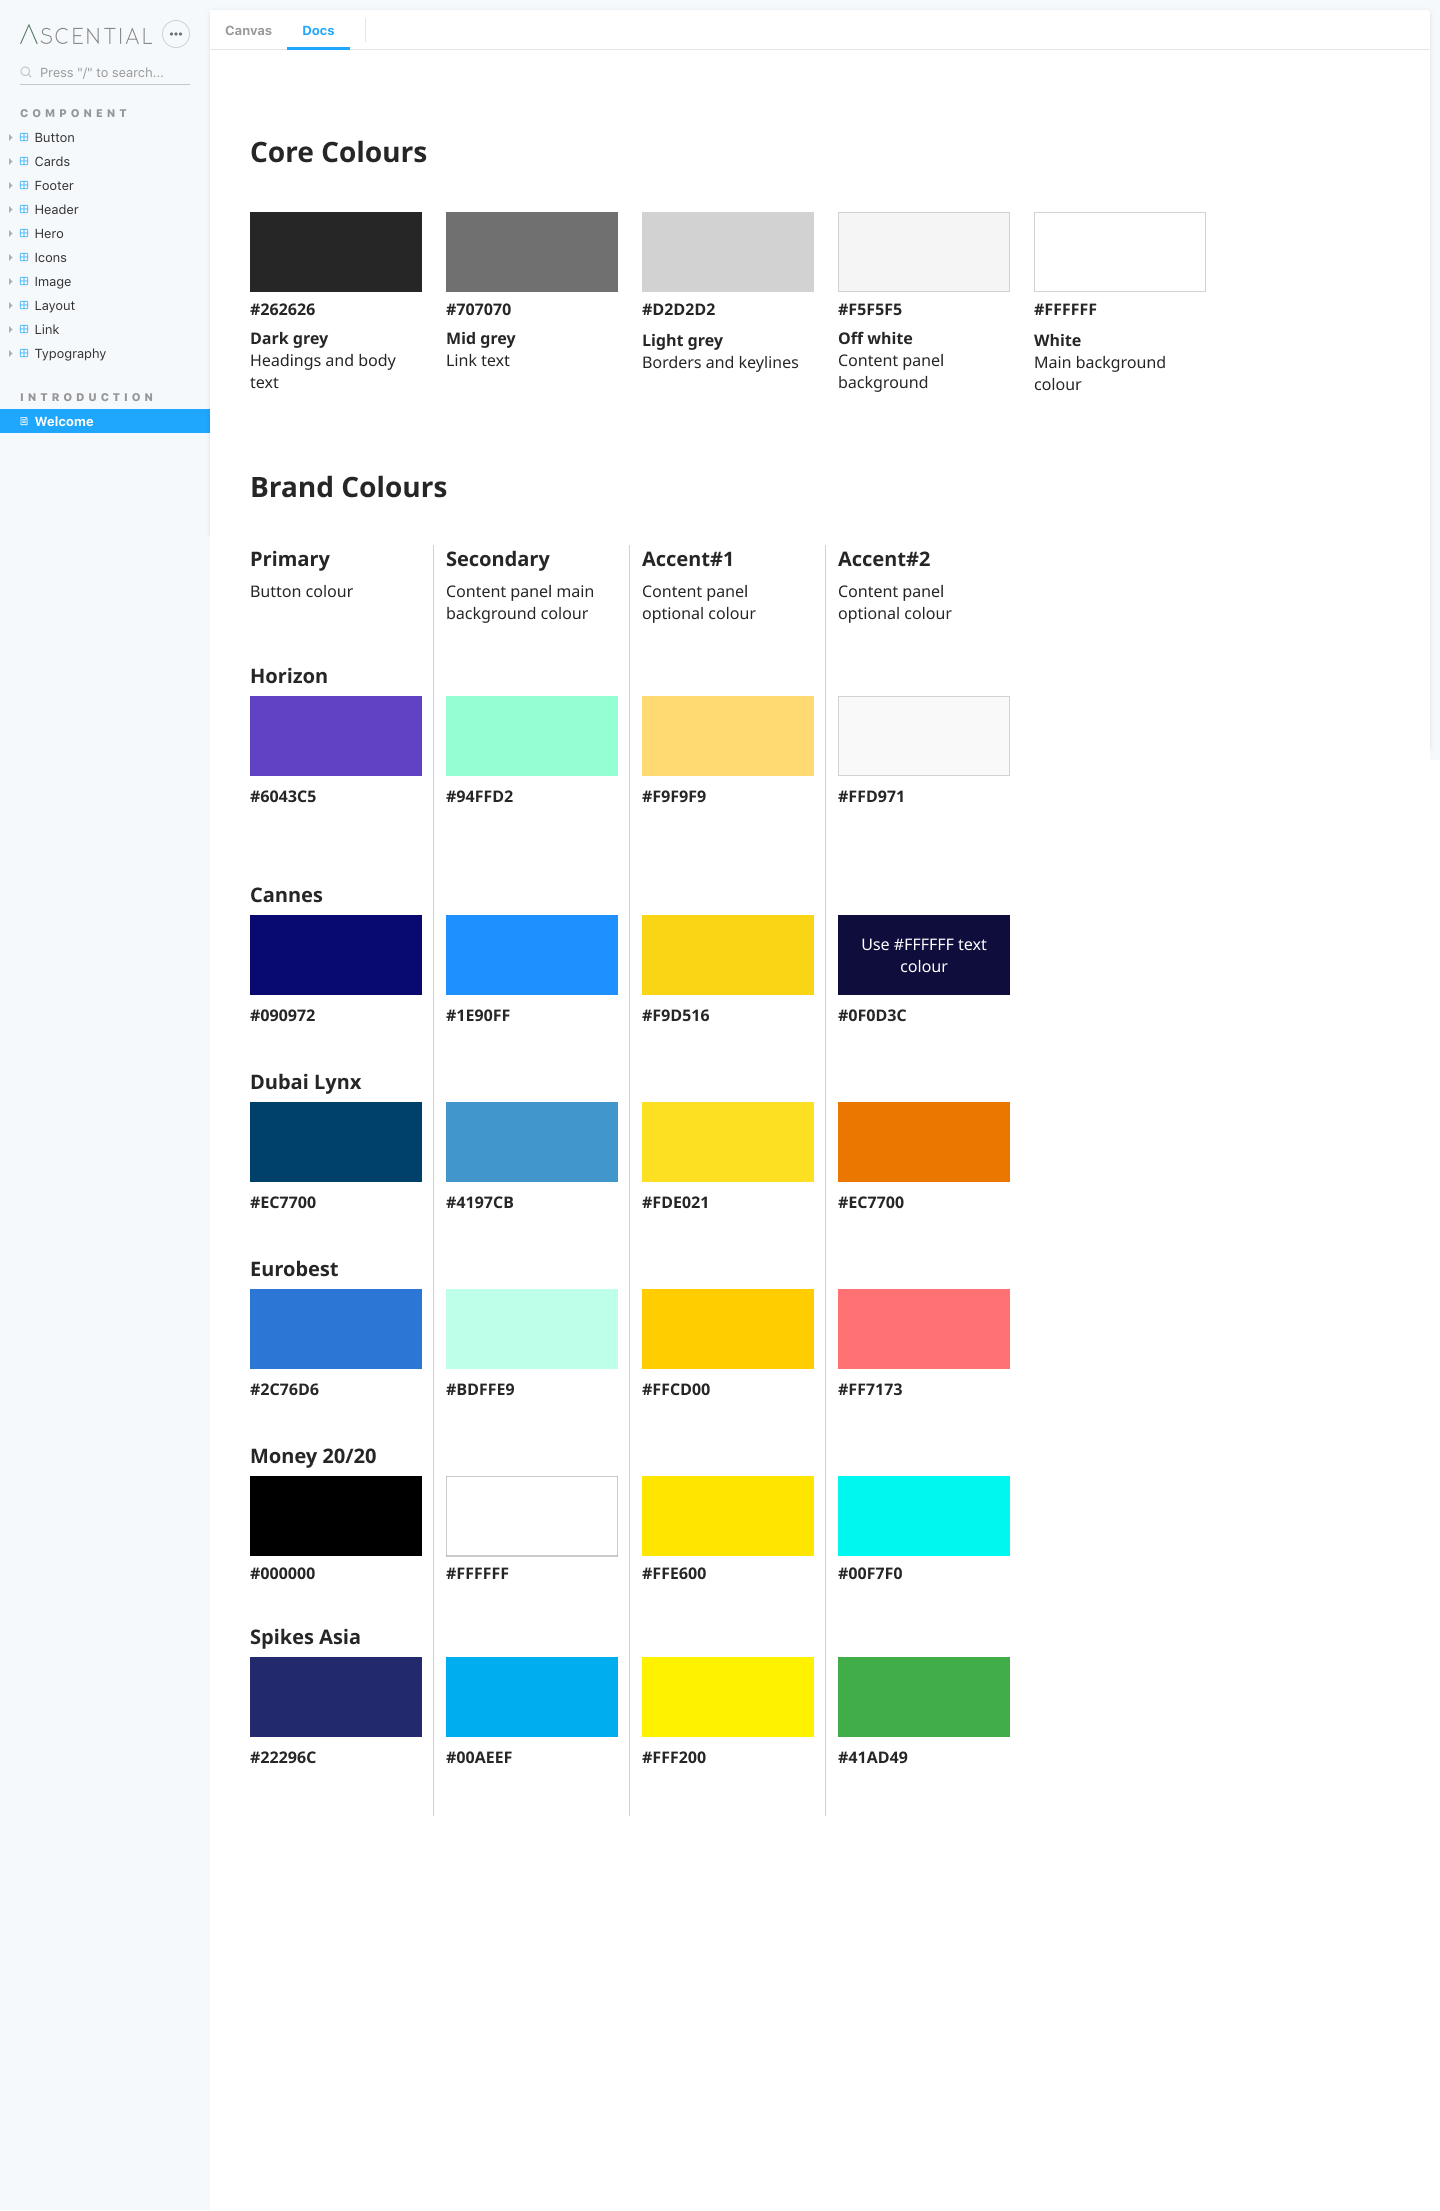Click the Typography component grid icon
The image size is (1440, 2211).
tap(24, 353)
